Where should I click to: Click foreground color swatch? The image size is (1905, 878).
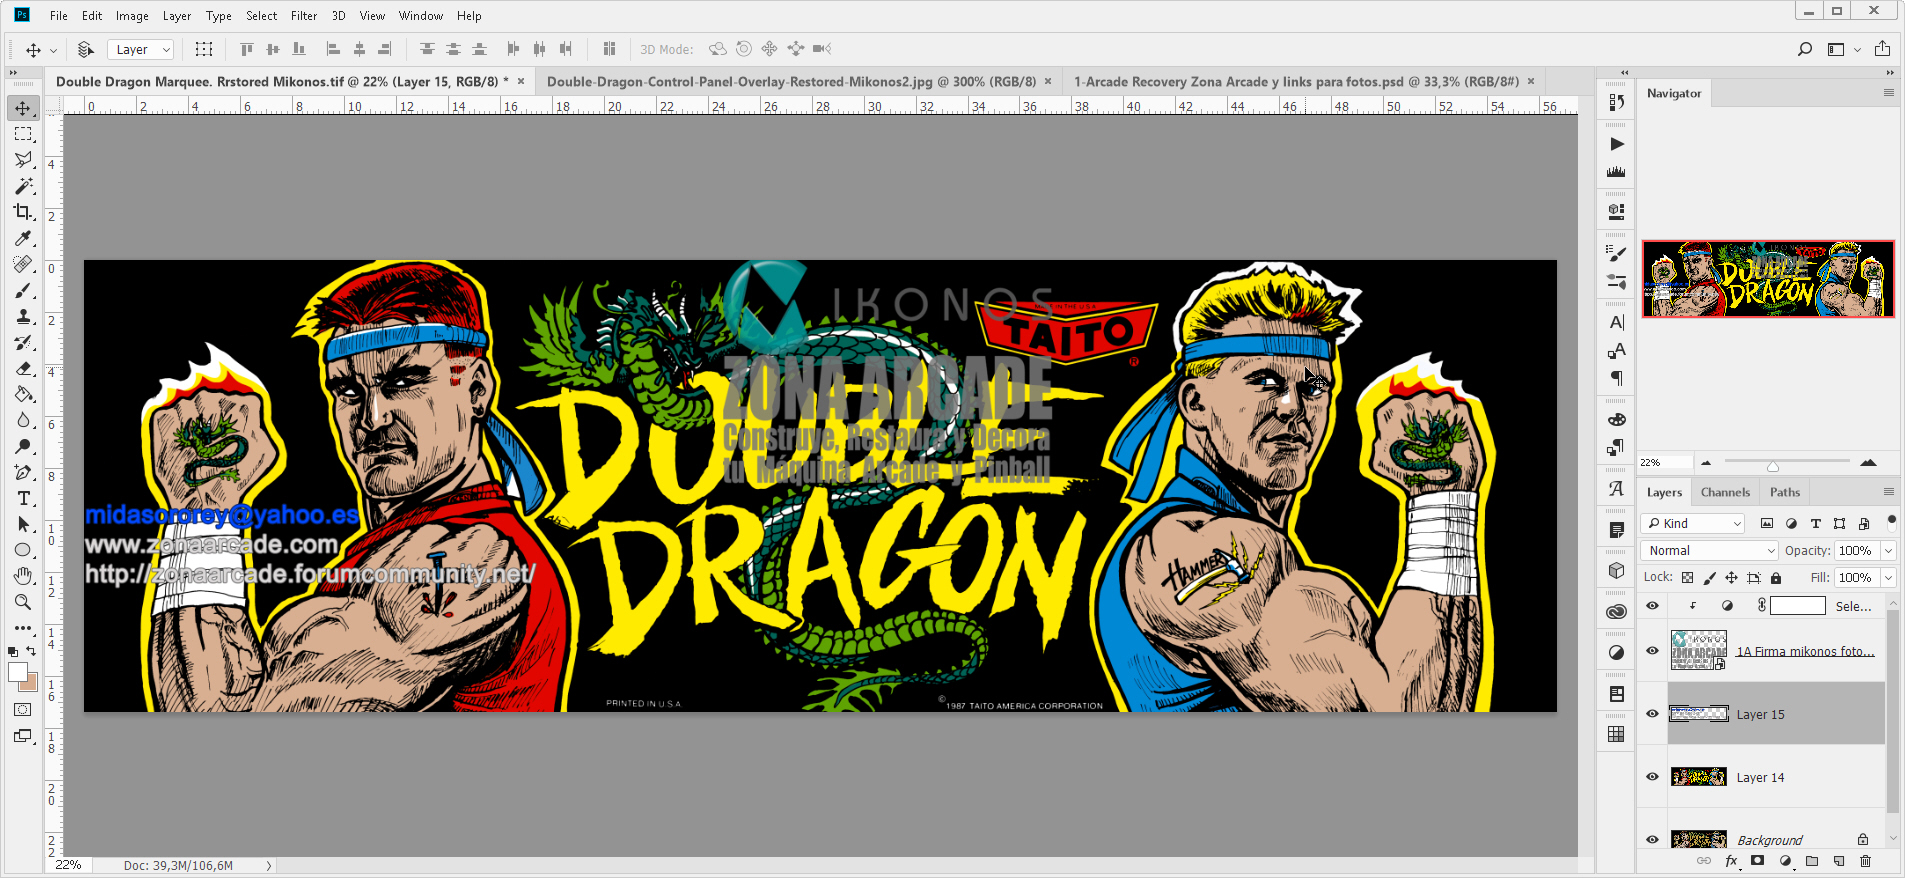[x=17, y=672]
